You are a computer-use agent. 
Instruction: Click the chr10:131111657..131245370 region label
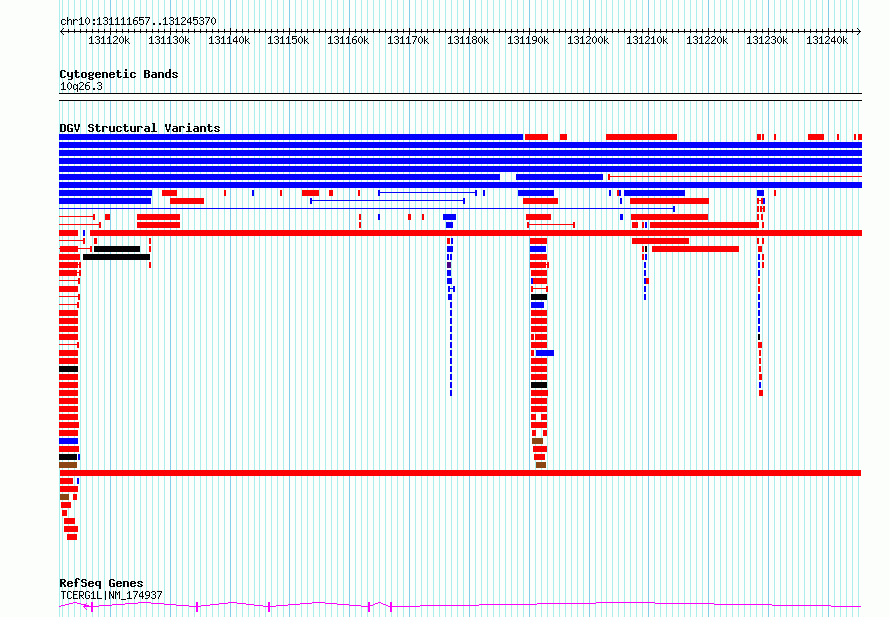[x=138, y=22]
